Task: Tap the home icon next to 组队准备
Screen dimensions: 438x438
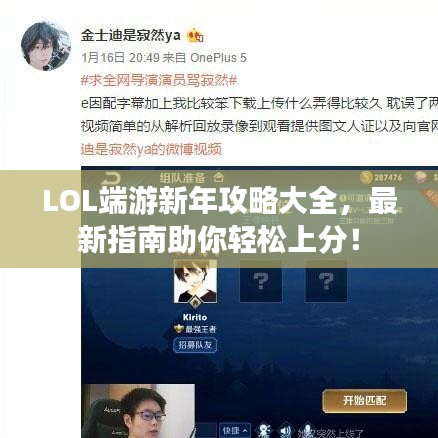Action: tap(219, 177)
